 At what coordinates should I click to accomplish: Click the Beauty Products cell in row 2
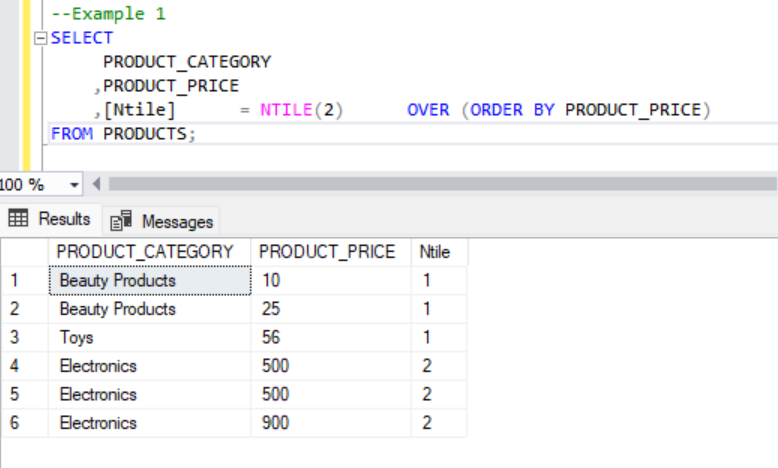[x=148, y=309]
